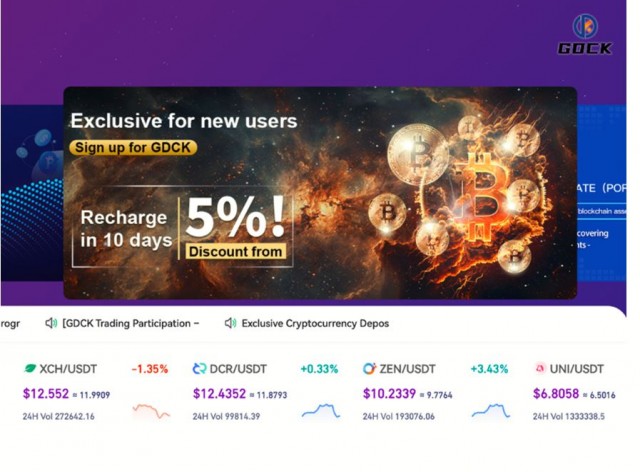Select the XCH/USDT trading pair

click(x=72, y=369)
